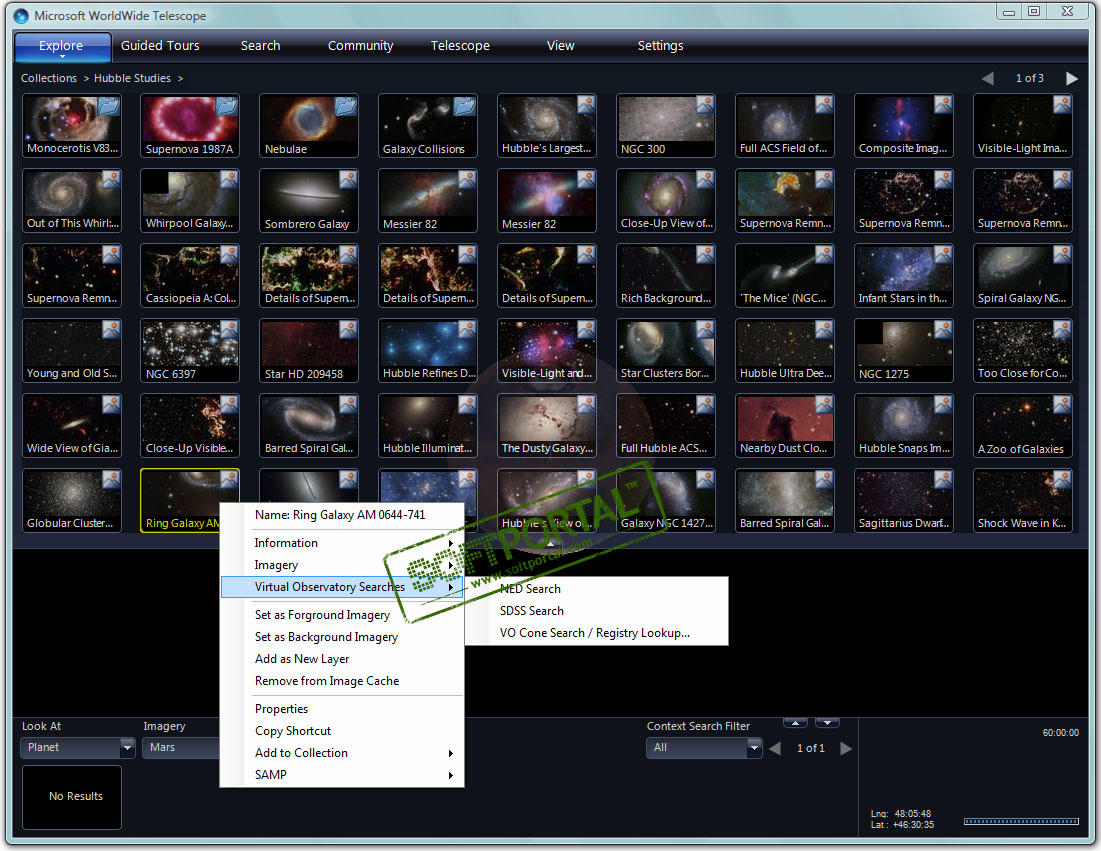Choose Set as Background Imagery
This screenshot has height=851, width=1101.
pos(342,637)
